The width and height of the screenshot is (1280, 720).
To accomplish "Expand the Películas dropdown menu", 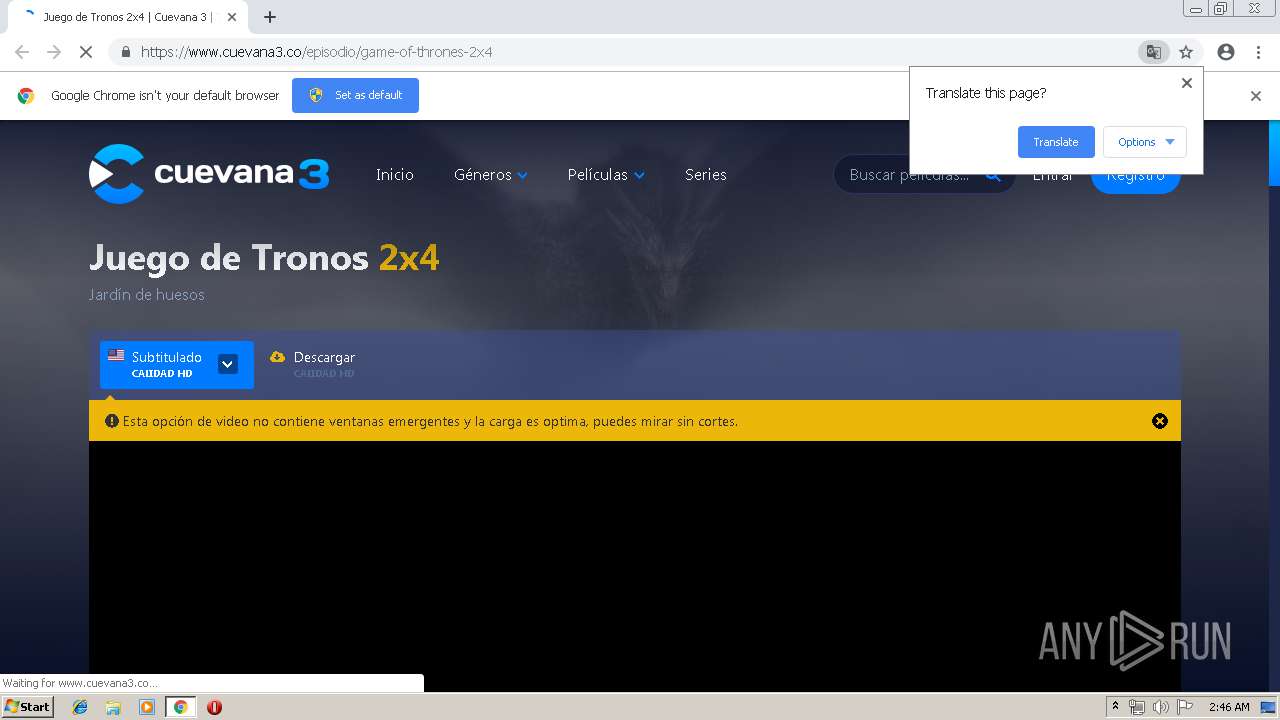I will point(606,174).
